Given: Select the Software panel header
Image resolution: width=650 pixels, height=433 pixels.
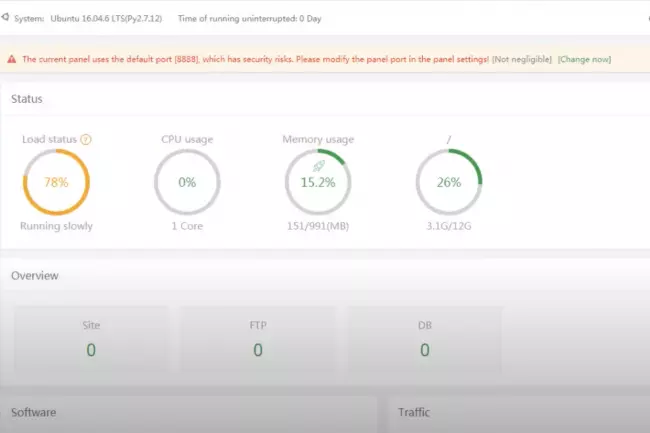Looking at the screenshot, I should point(34,412).
